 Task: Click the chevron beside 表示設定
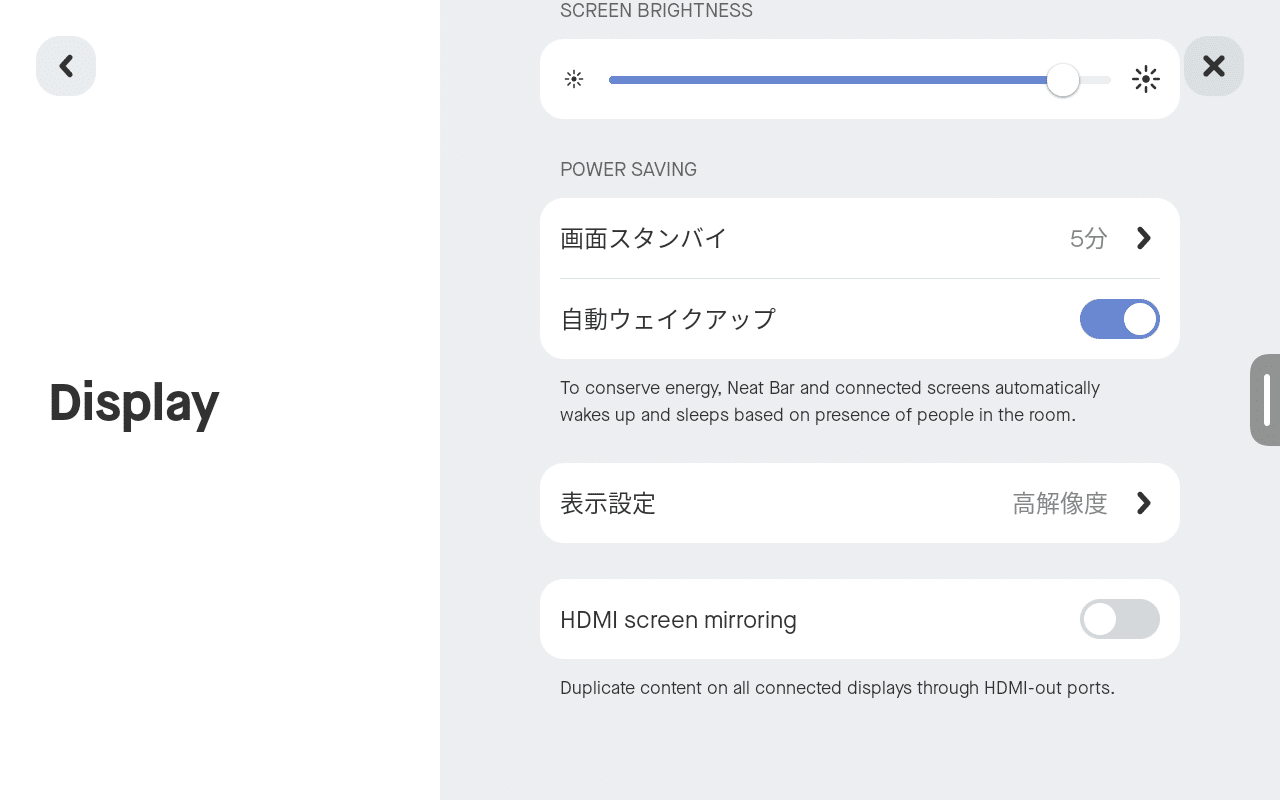tap(1143, 503)
